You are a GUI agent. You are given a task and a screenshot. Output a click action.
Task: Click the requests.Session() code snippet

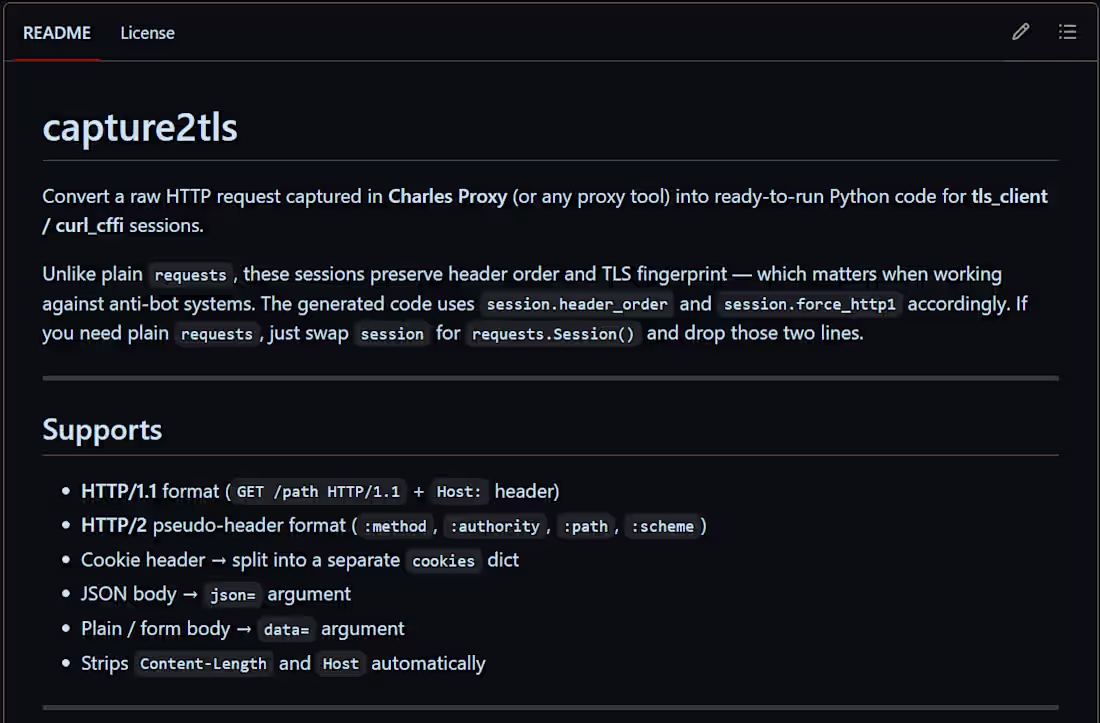tap(553, 334)
